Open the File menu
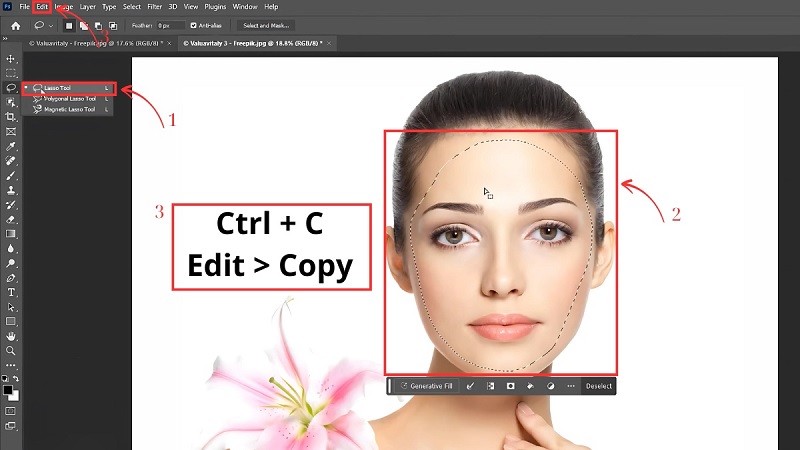This screenshot has width=800, height=450. click(24, 7)
